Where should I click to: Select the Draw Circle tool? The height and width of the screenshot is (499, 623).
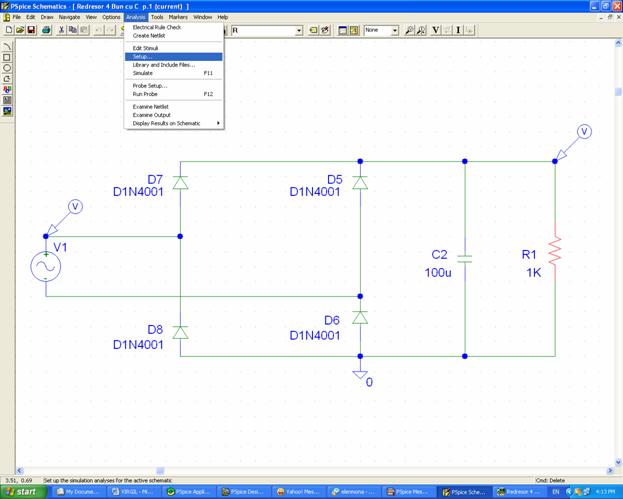[x=7, y=68]
